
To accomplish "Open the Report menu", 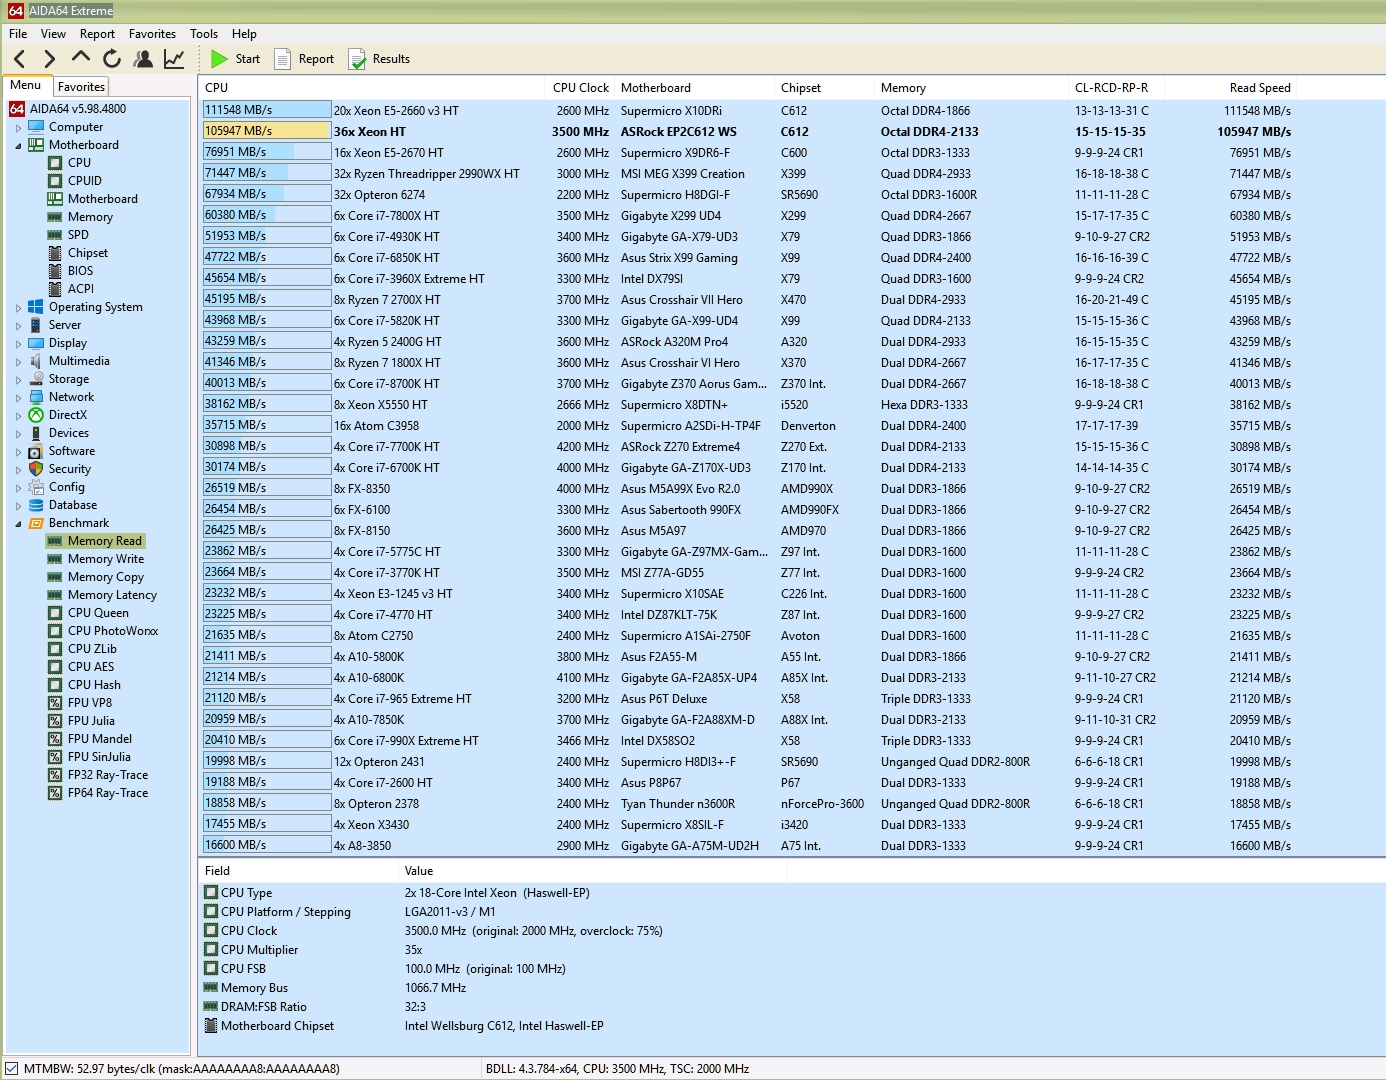I will (97, 34).
